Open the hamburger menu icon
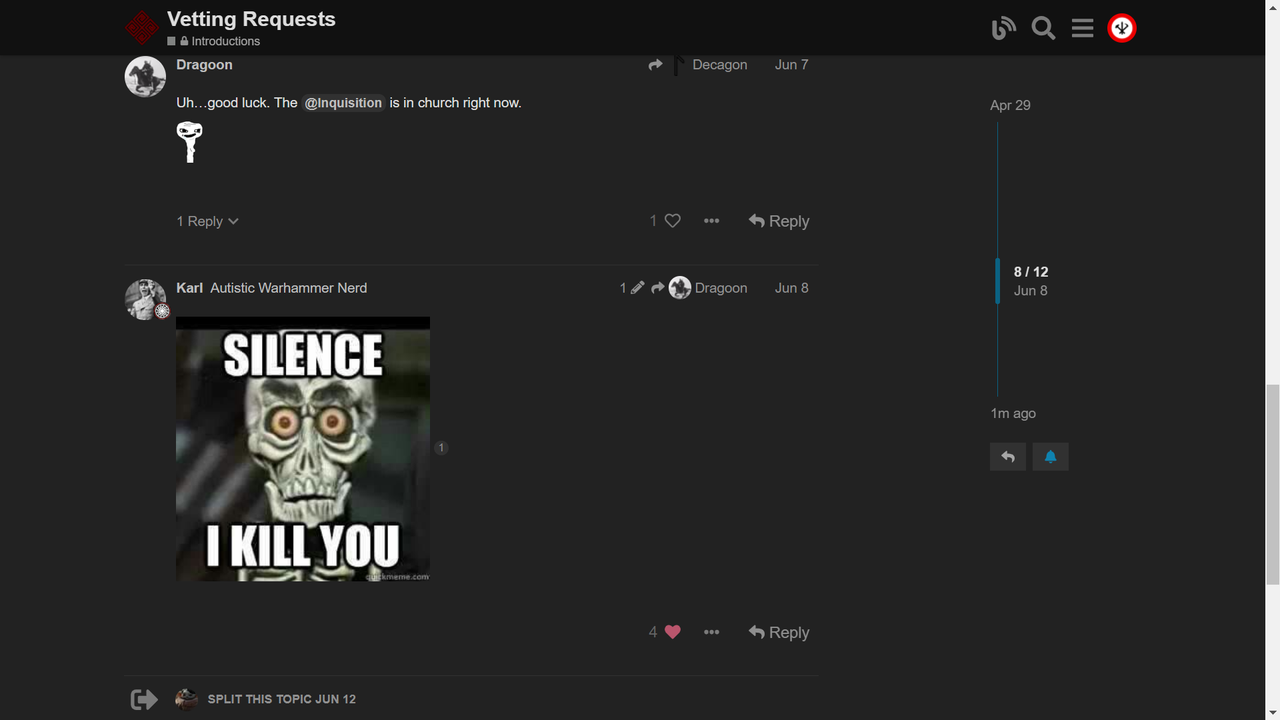The width and height of the screenshot is (1280, 720). pyautogui.click(x=1082, y=28)
